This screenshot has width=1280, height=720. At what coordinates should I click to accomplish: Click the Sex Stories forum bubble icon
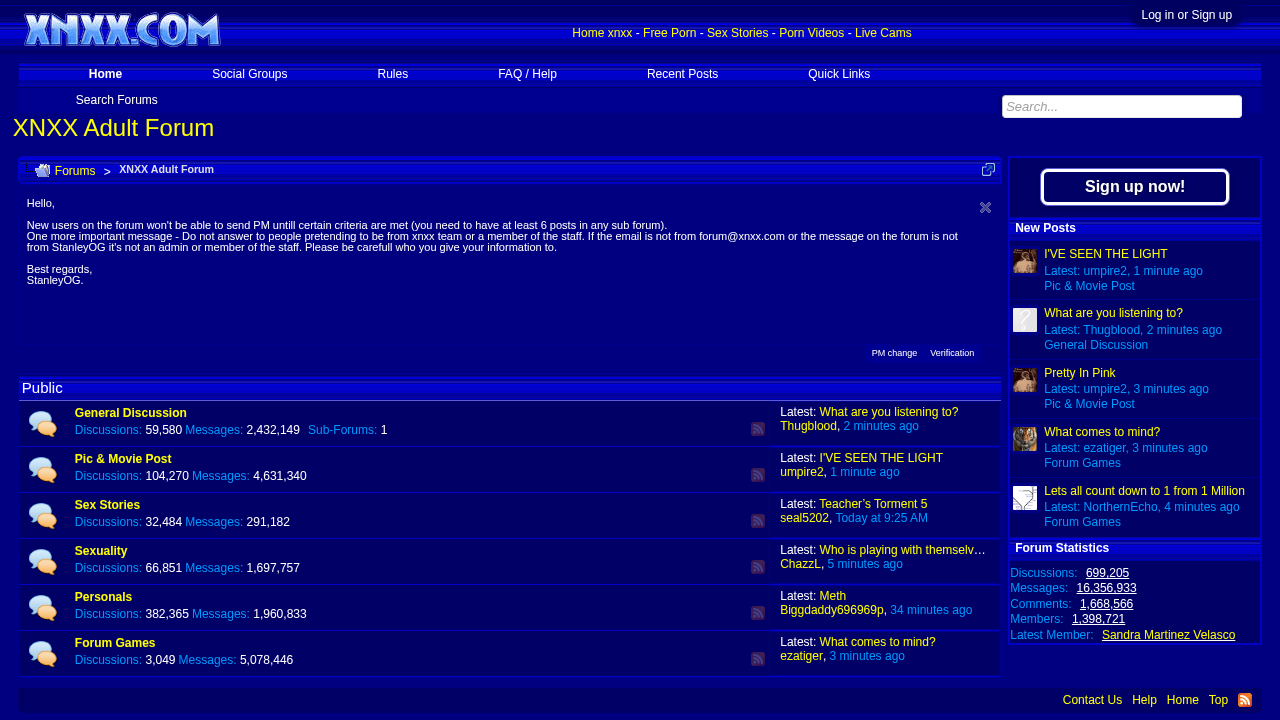pos(42,516)
